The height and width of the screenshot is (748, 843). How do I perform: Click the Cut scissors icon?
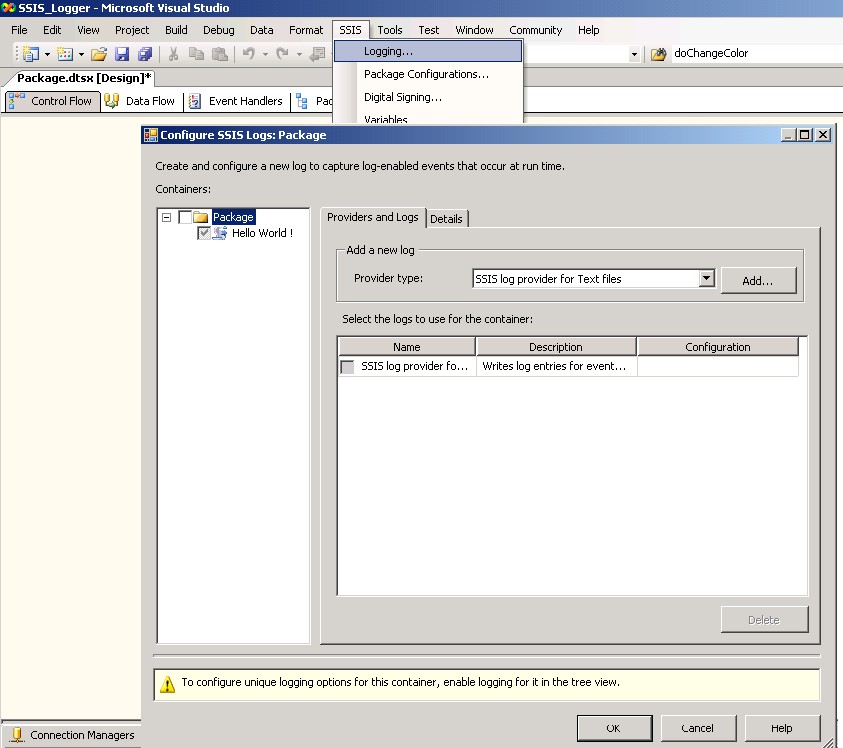(x=173, y=54)
